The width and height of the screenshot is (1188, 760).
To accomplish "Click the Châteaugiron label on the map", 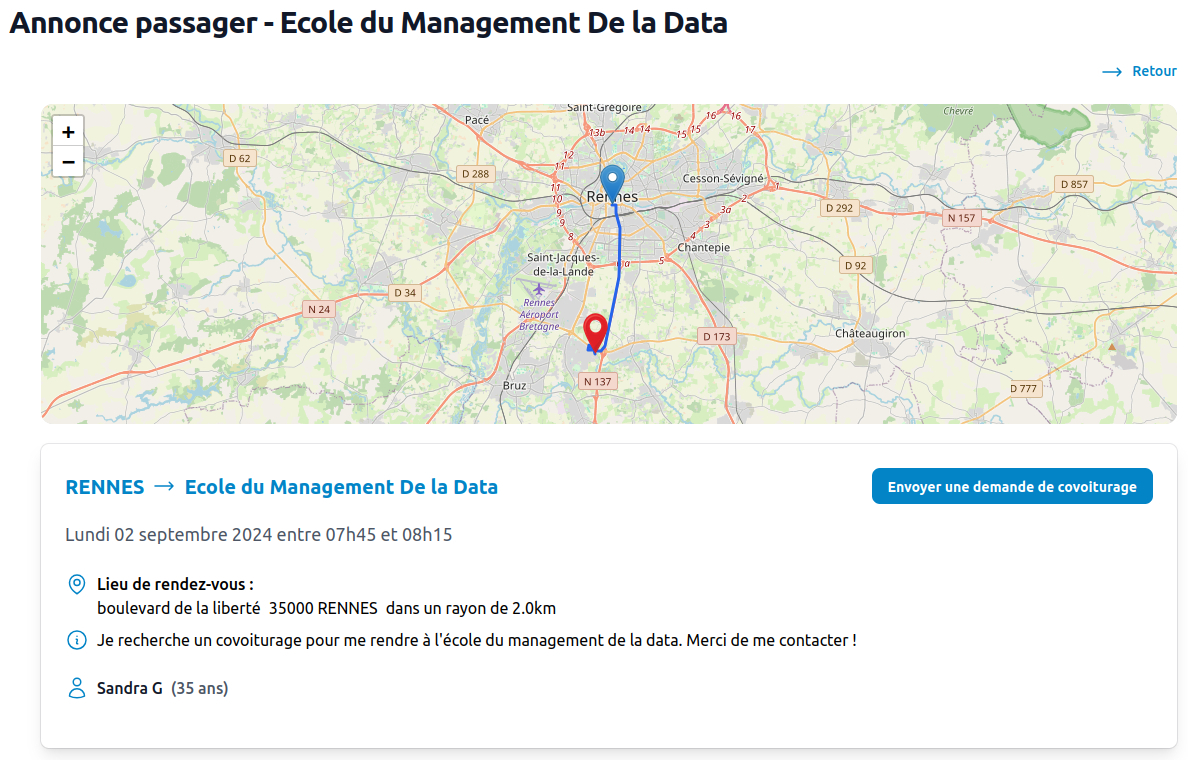I will click(x=870, y=333).
